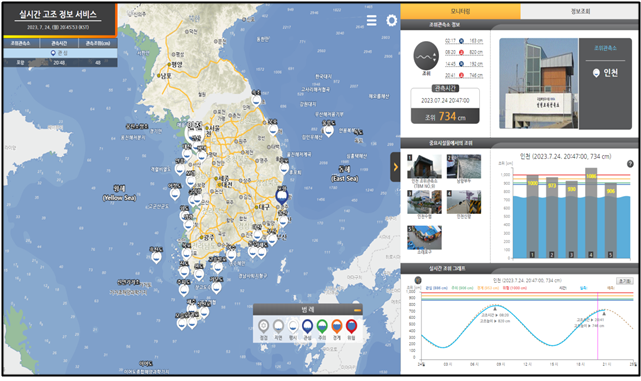The image size is (641, 381).
Task: Click the round icon at tide graph top-left
Action: click(418, 280)
